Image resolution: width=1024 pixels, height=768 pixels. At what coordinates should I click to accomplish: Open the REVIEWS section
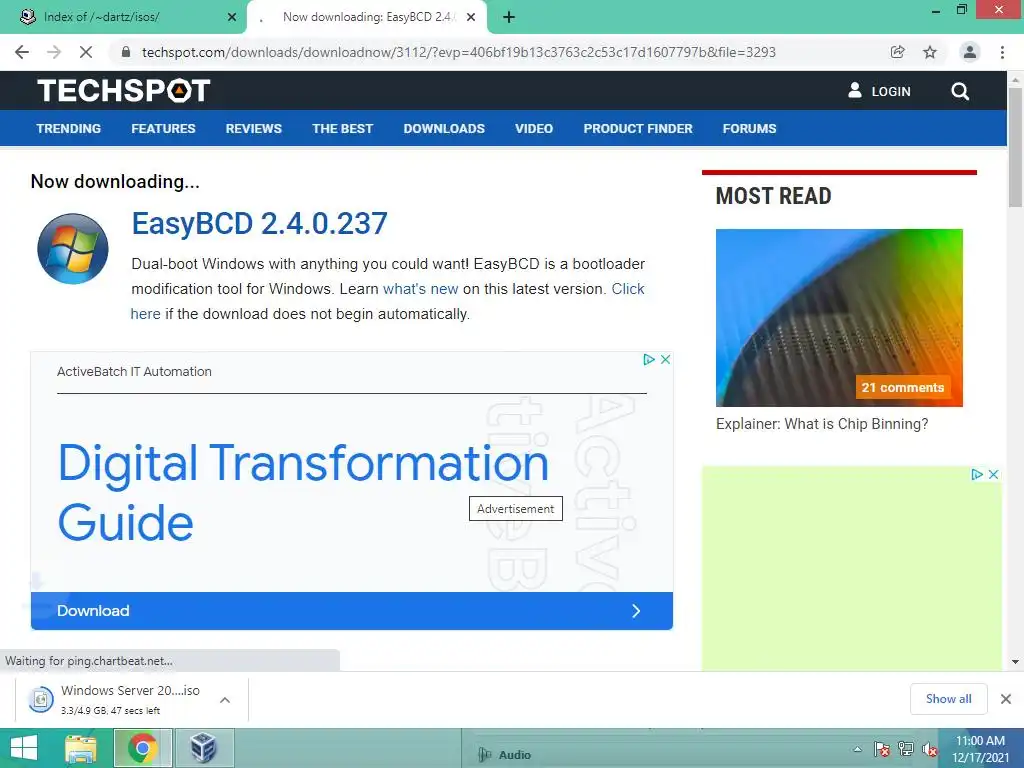253,129
